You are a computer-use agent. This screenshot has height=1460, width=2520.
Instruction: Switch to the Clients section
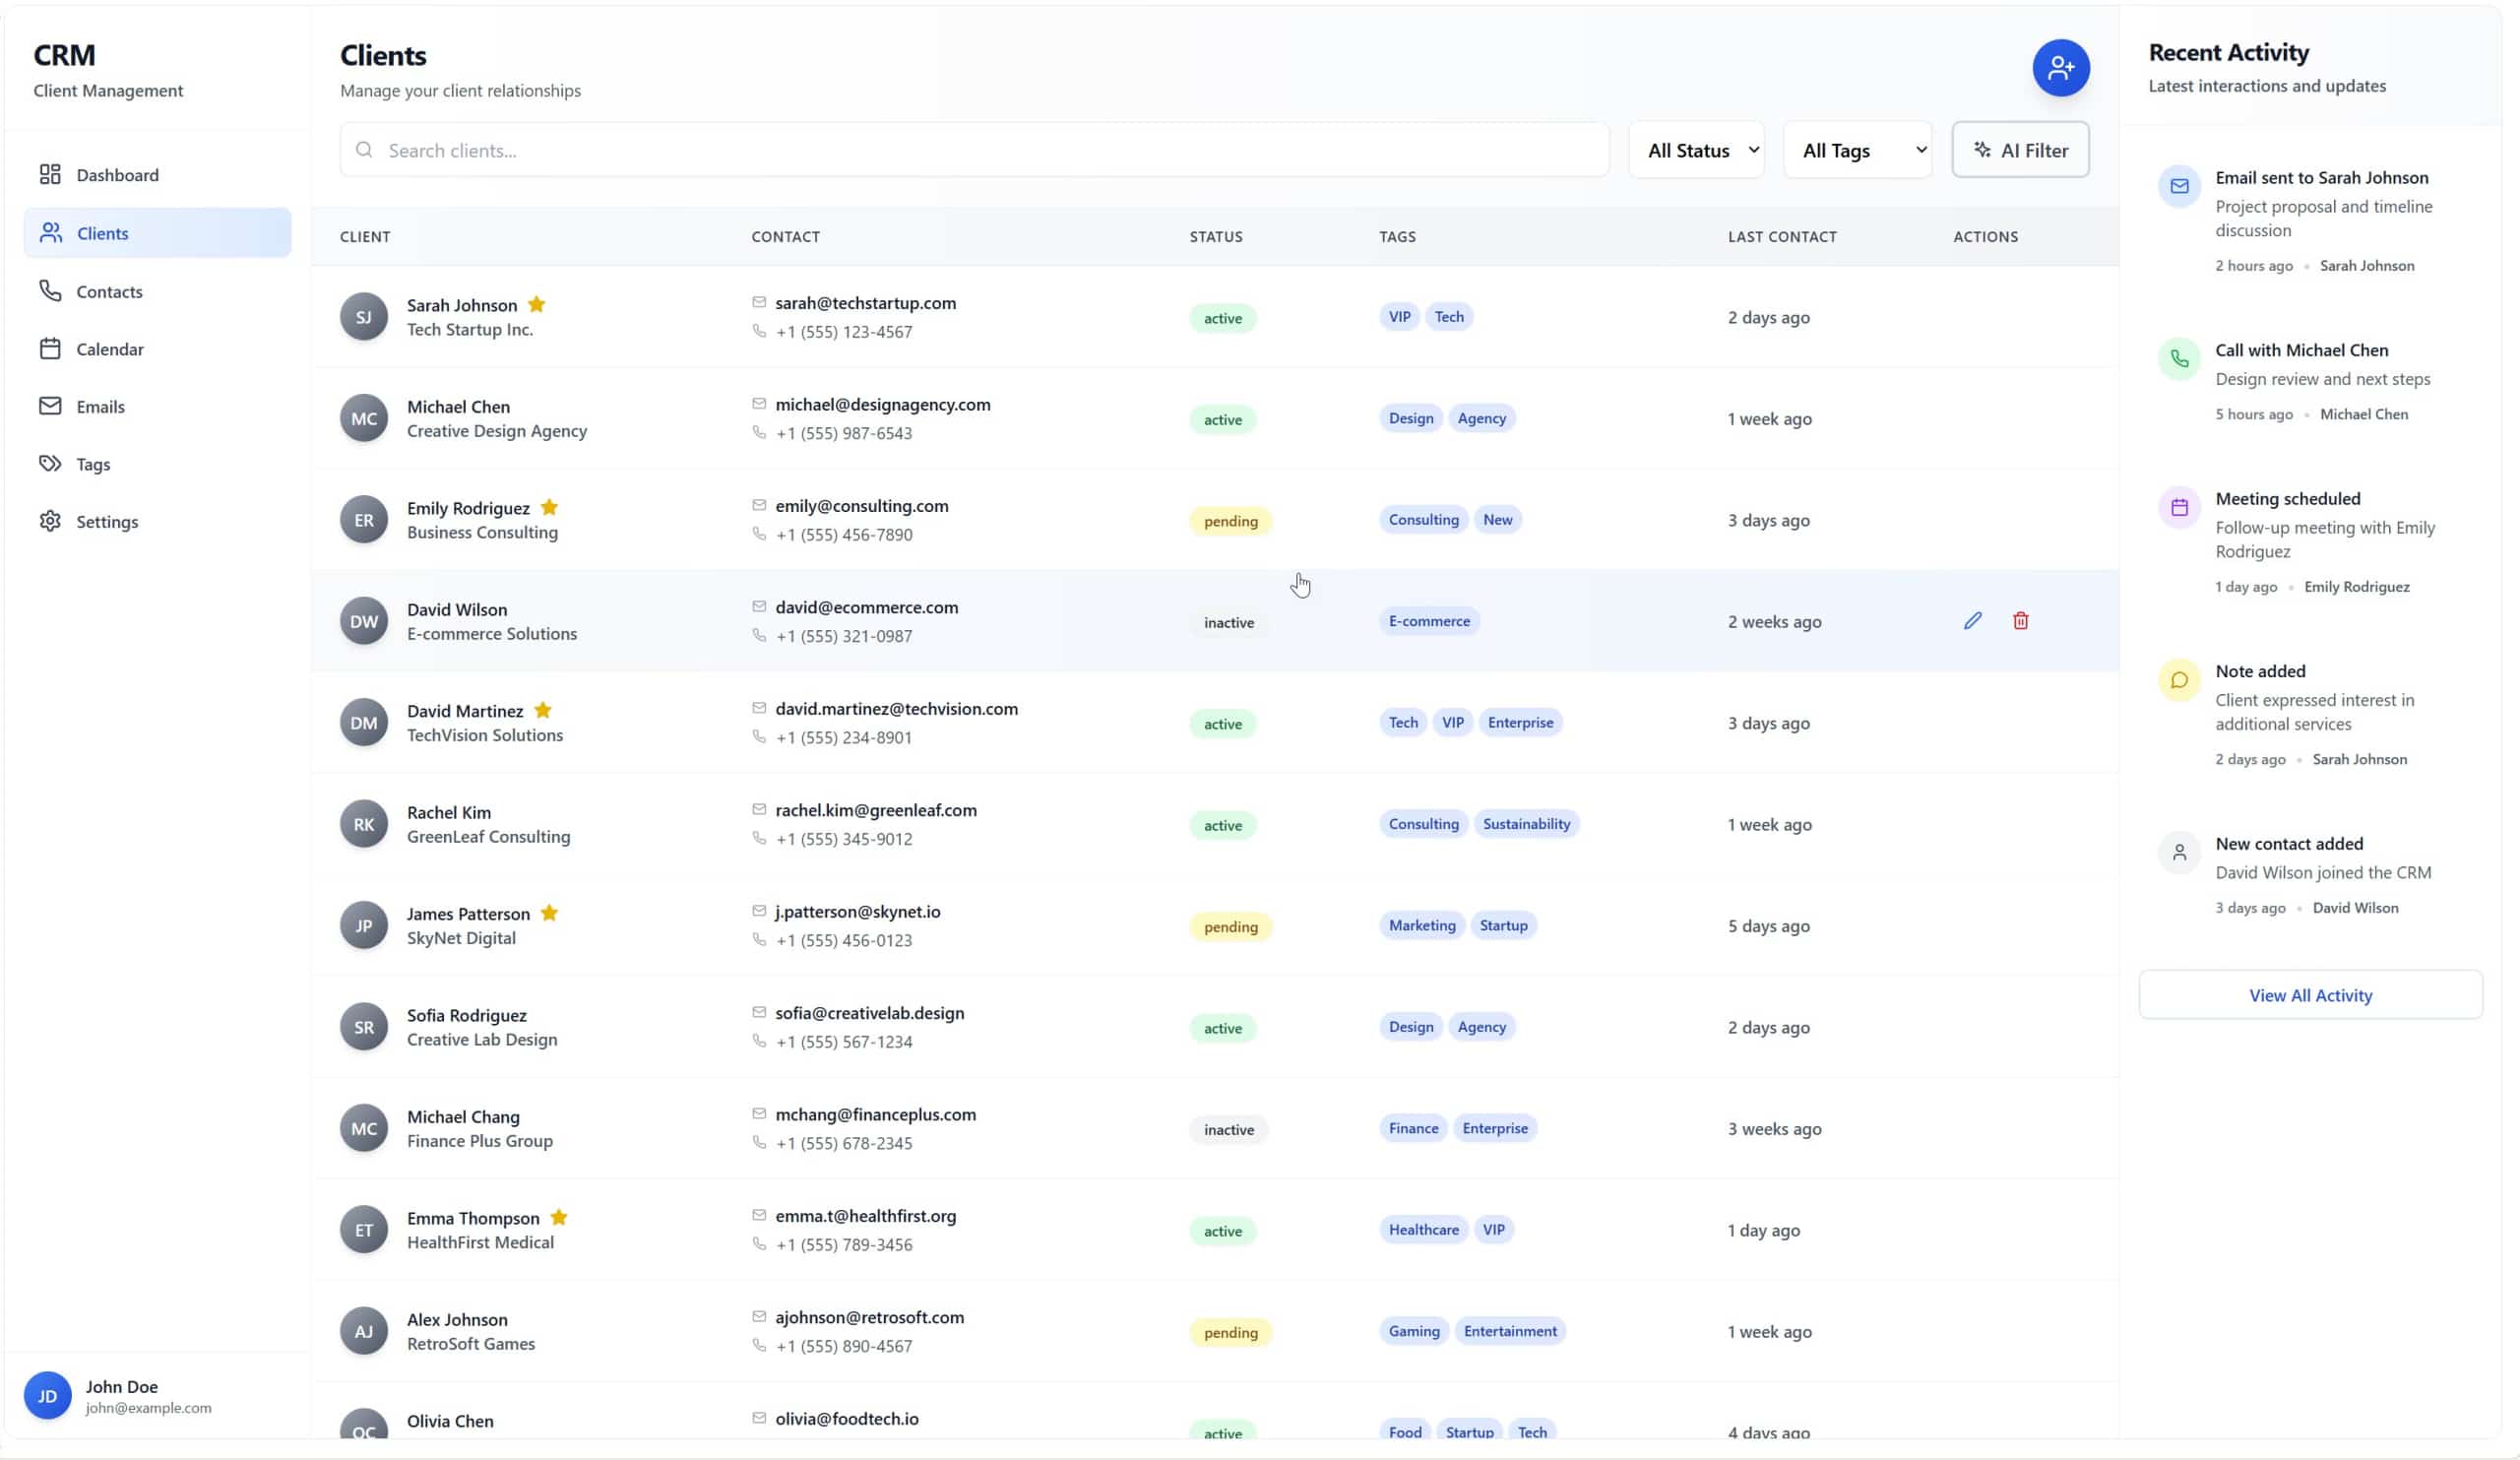[103, 232]
